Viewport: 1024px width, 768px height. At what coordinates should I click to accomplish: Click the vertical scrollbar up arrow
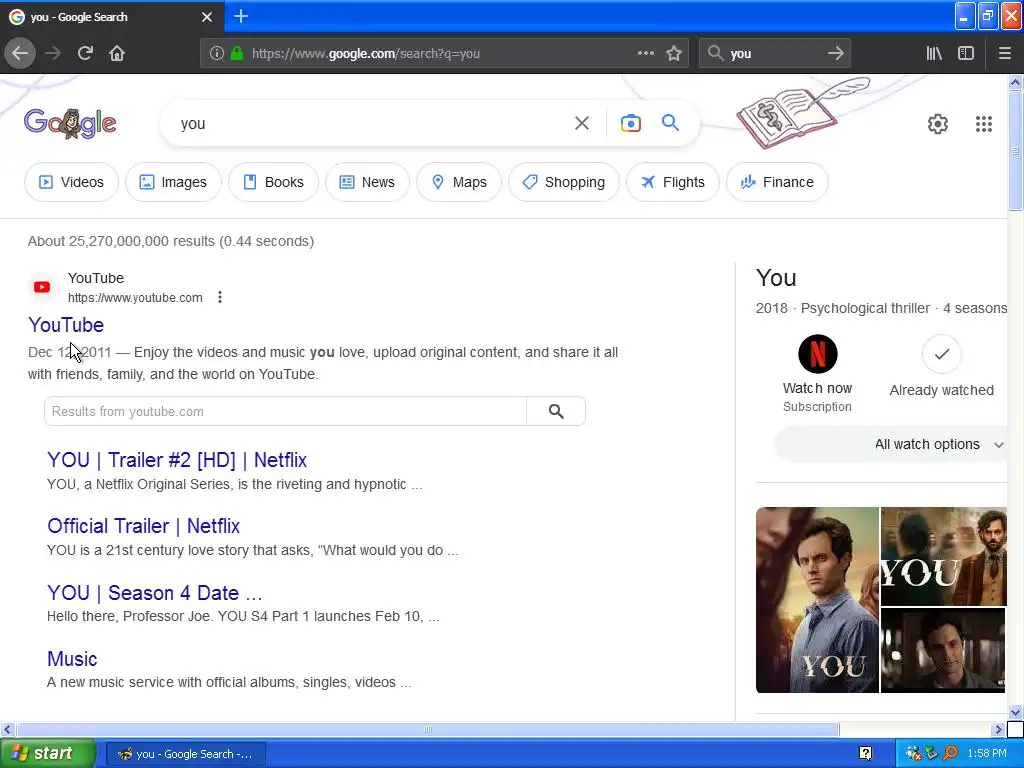[1015, 82]
